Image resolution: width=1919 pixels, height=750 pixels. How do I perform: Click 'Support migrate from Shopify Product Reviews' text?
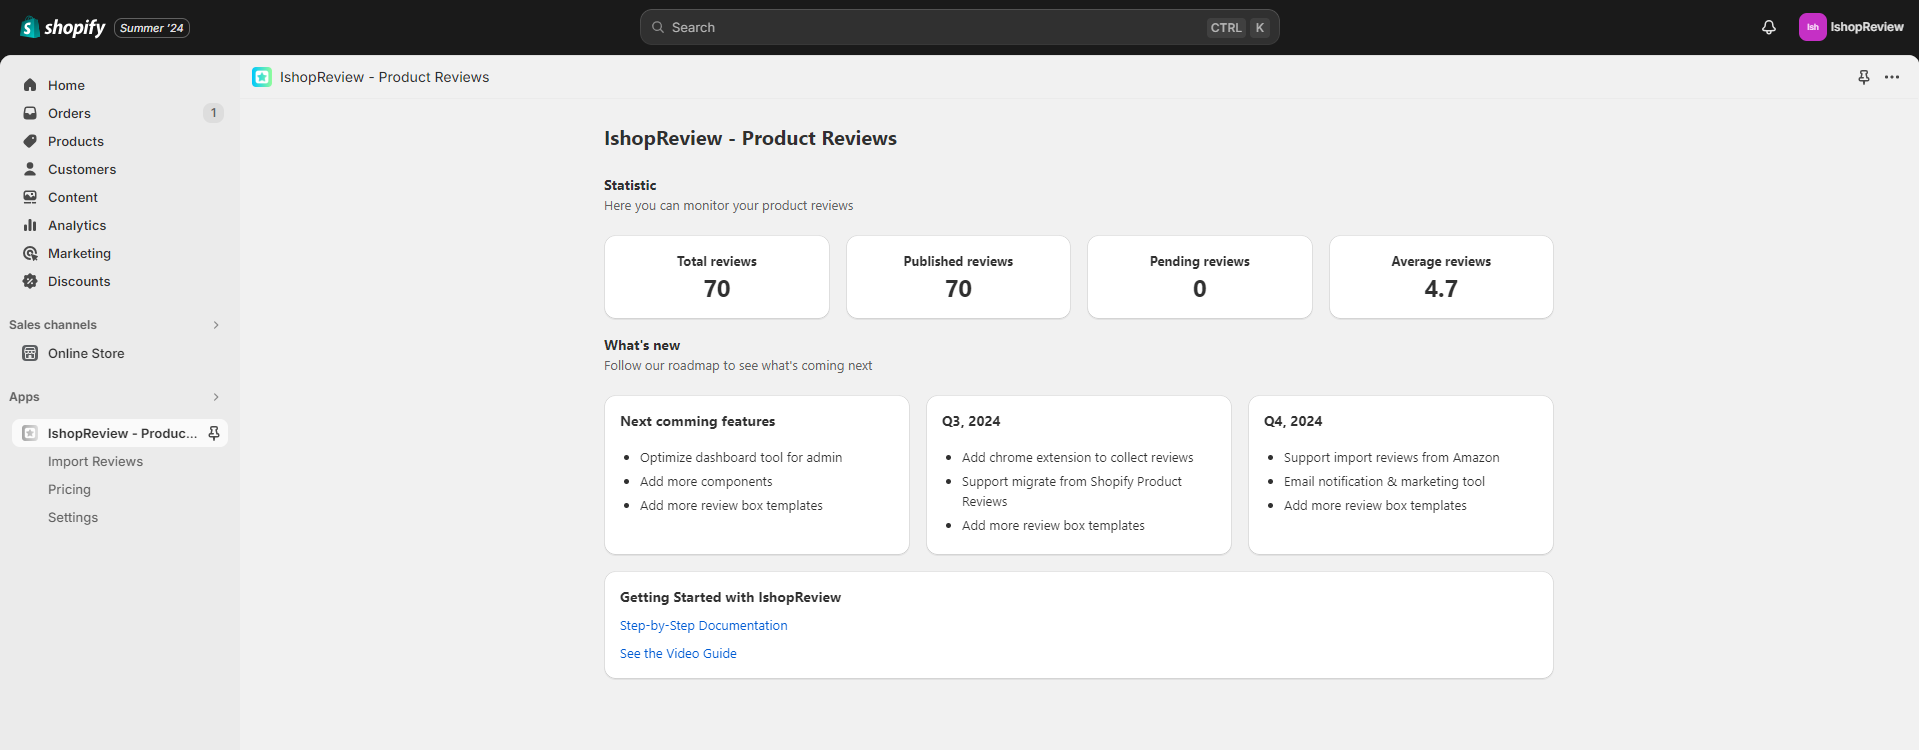[1072, 492]
